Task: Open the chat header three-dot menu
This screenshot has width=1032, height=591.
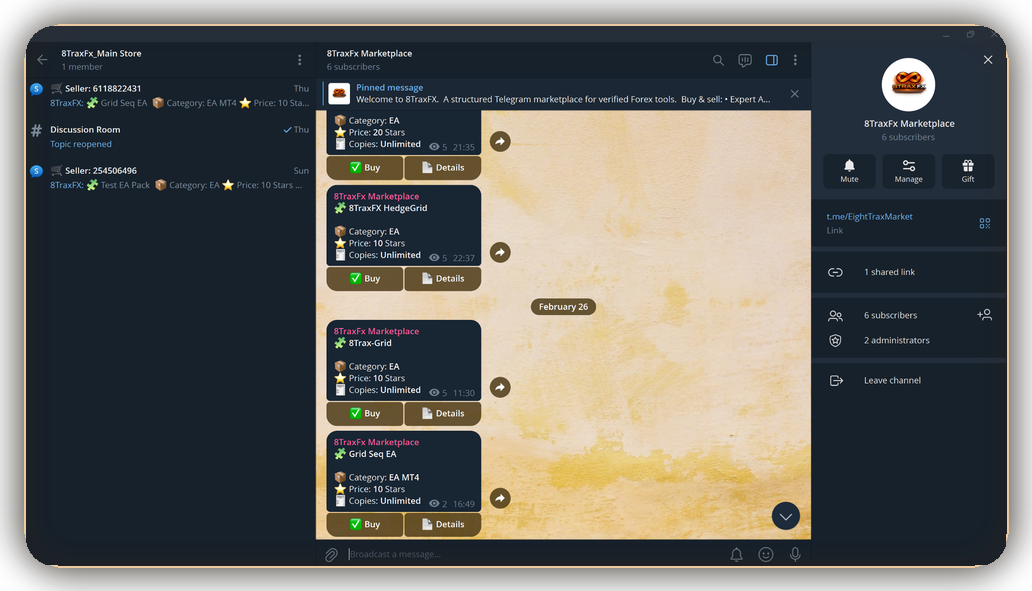Action: (x=795, y=60)
